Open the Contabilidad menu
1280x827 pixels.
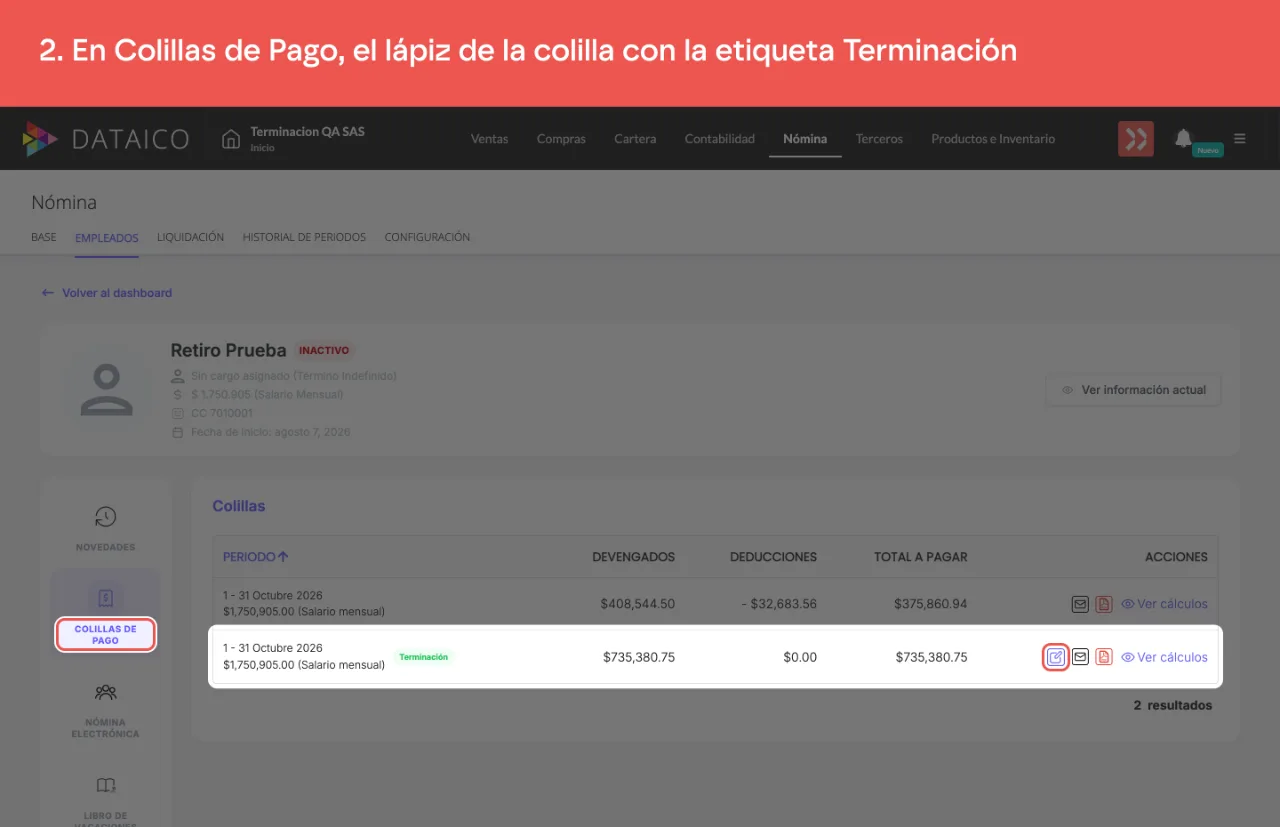(720, 139)
